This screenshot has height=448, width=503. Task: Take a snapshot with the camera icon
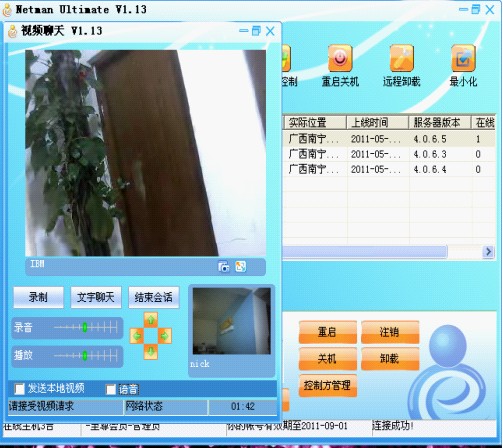click(x=224, y=267)
